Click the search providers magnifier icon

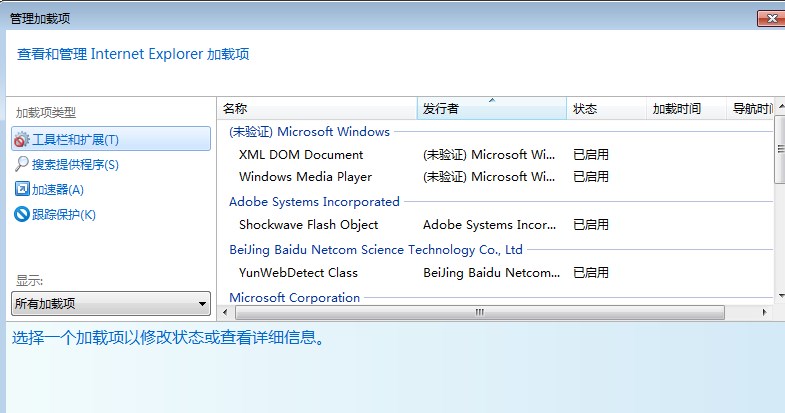click(22, 164)
